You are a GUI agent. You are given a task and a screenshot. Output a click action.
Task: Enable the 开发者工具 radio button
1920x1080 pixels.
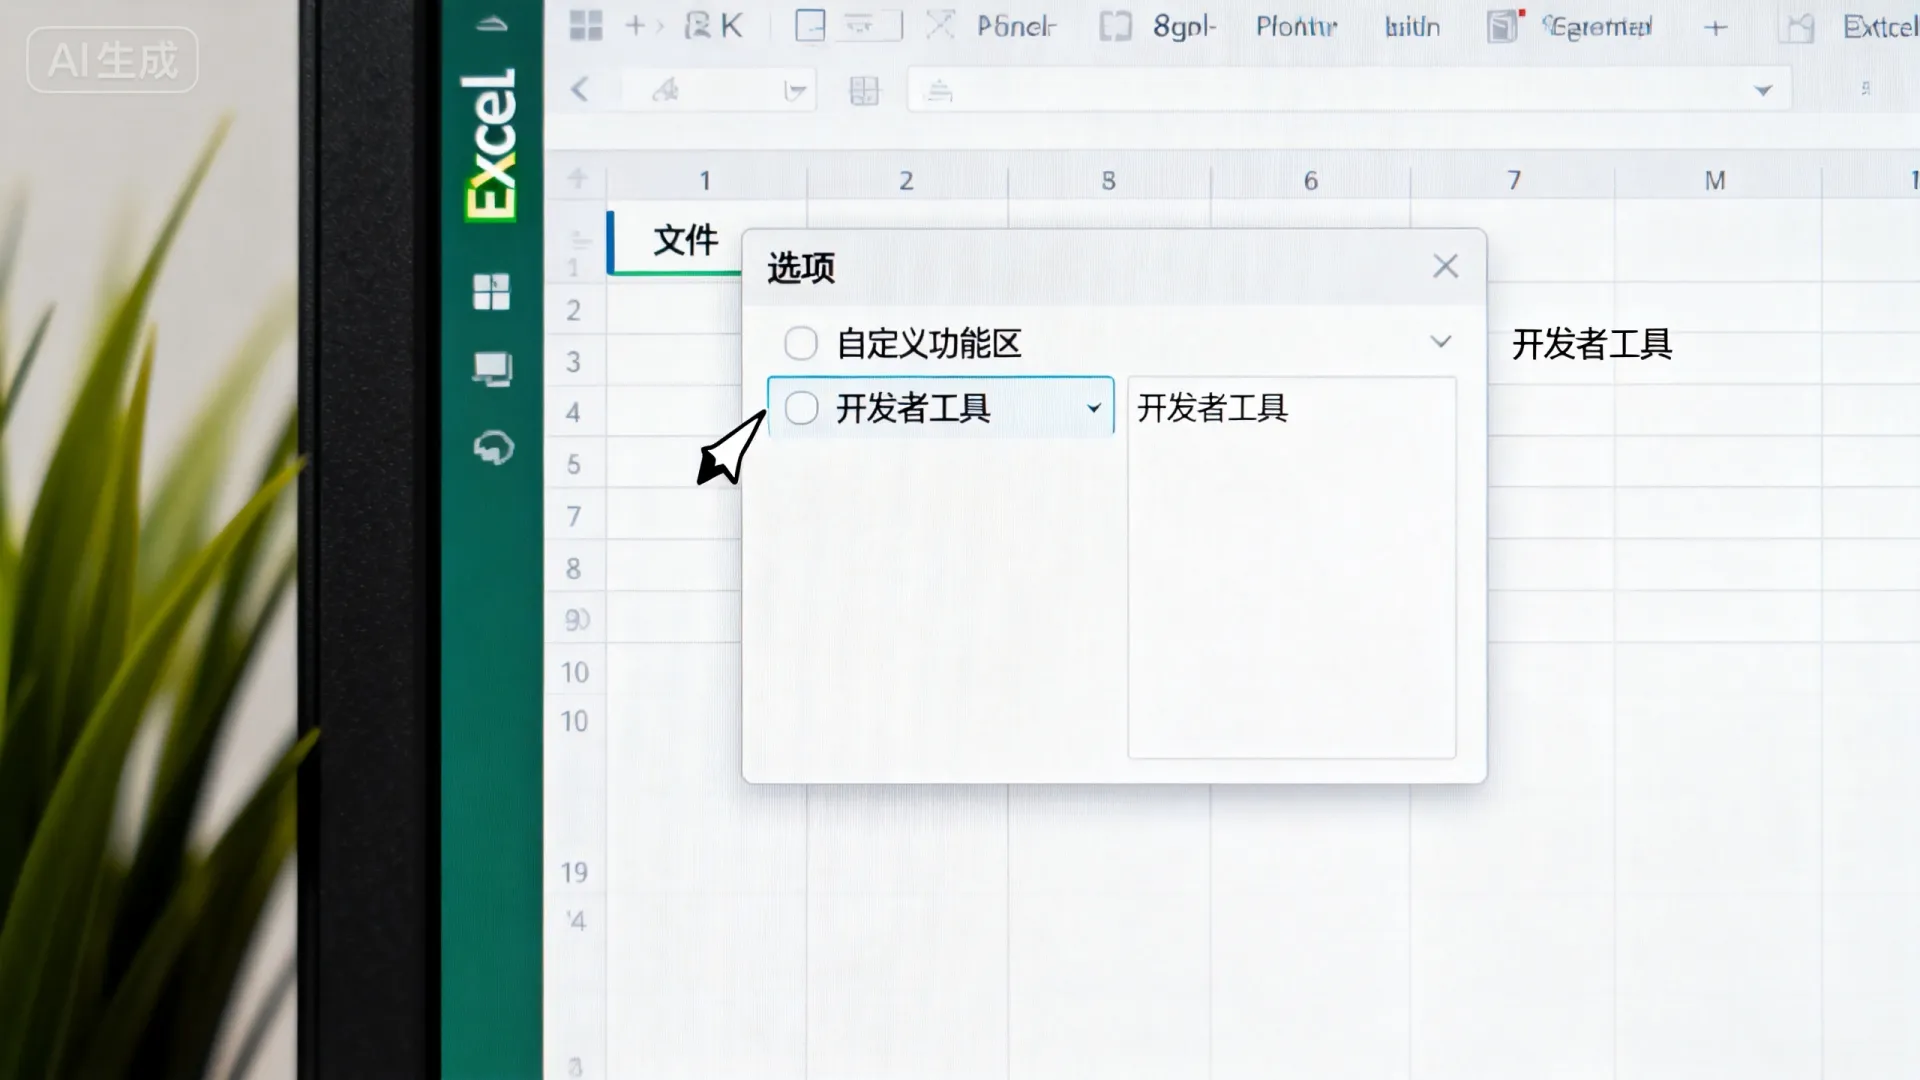coord(801,408)
